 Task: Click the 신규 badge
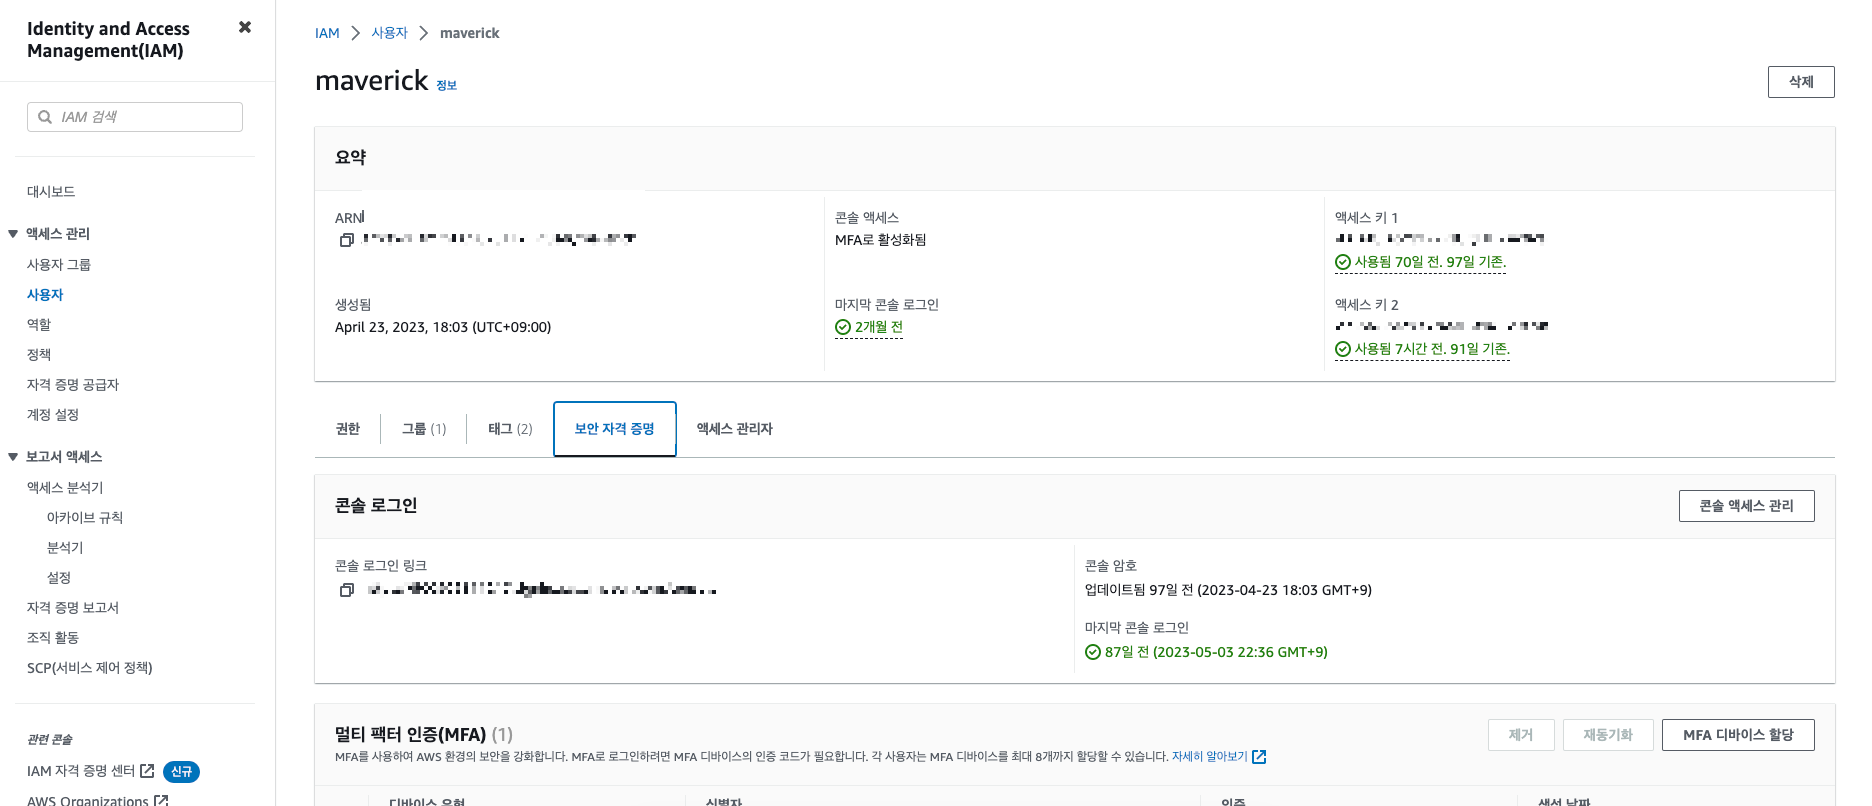pyautogui.click(x=181, y=771)
